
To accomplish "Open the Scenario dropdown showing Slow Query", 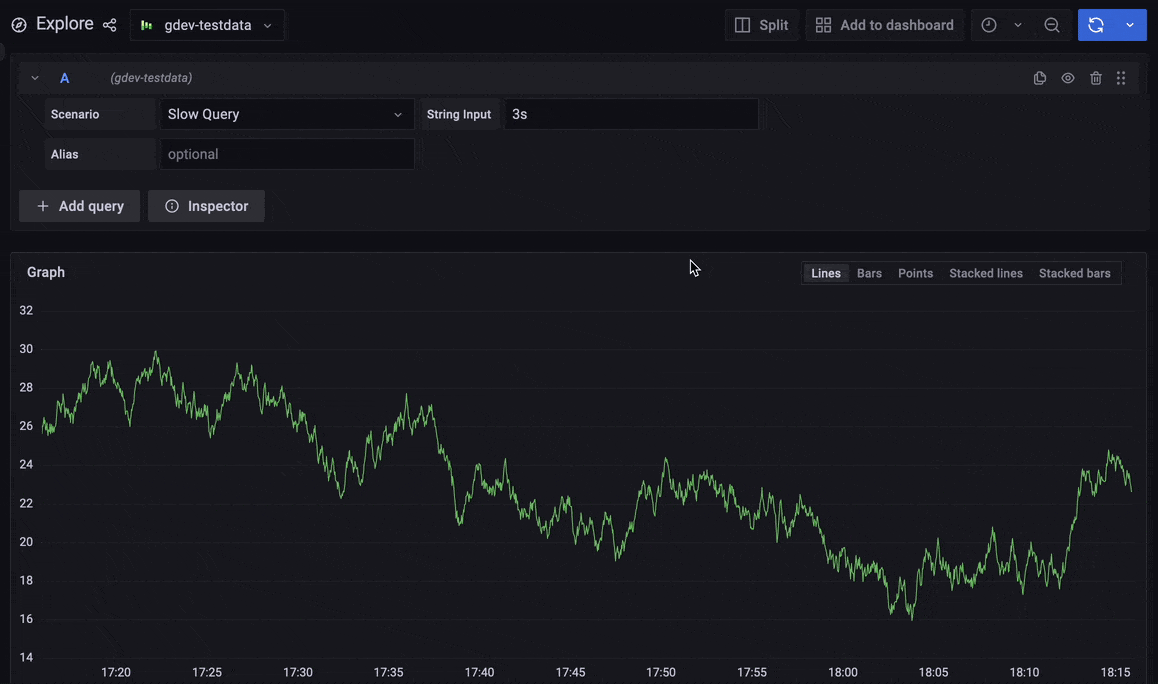I will 286,114.
